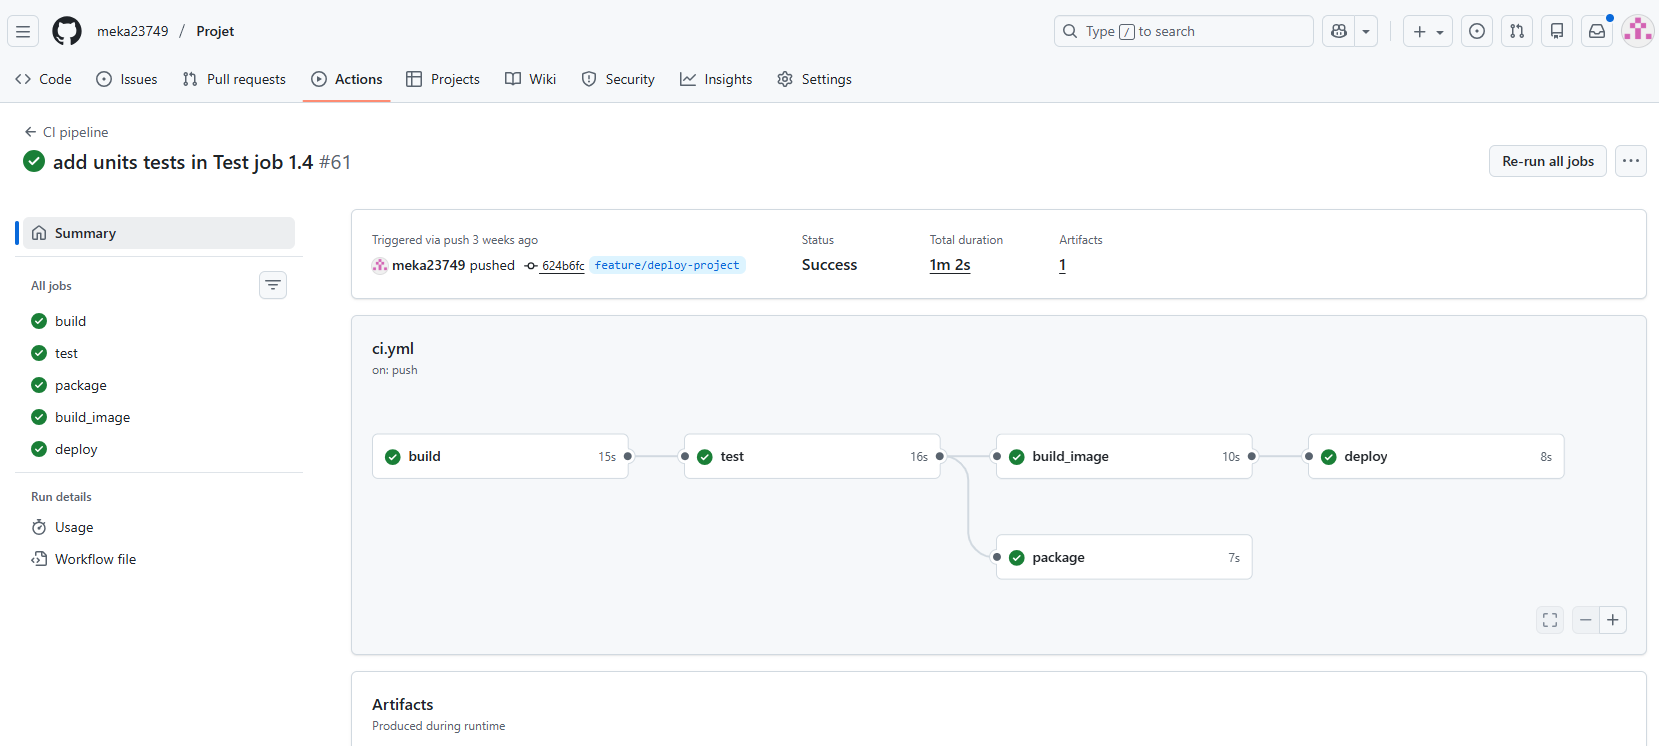Switch to the Code tab
Viewport: 1659px width, 746px height.
coord(43,79)
